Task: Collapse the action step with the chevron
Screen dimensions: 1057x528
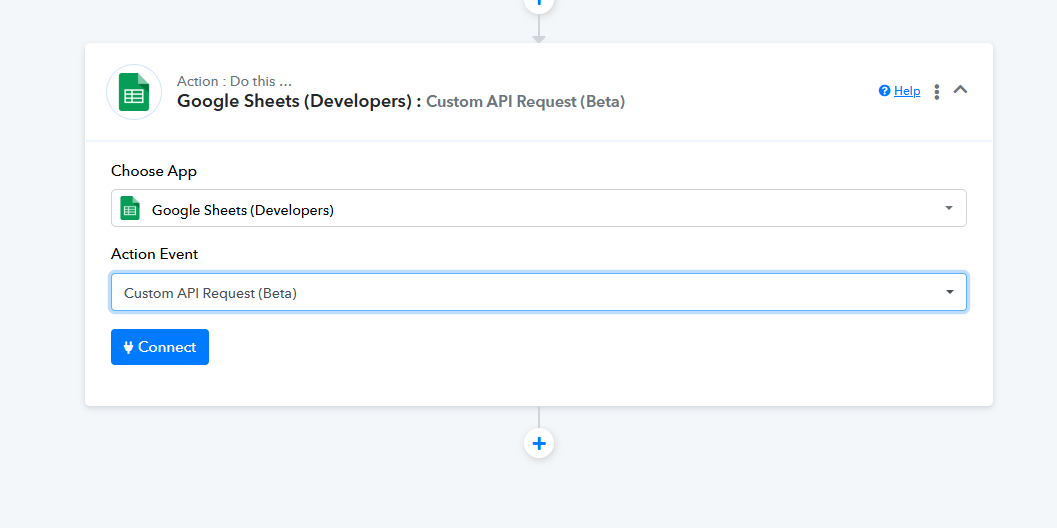Action: pos(961,89)
